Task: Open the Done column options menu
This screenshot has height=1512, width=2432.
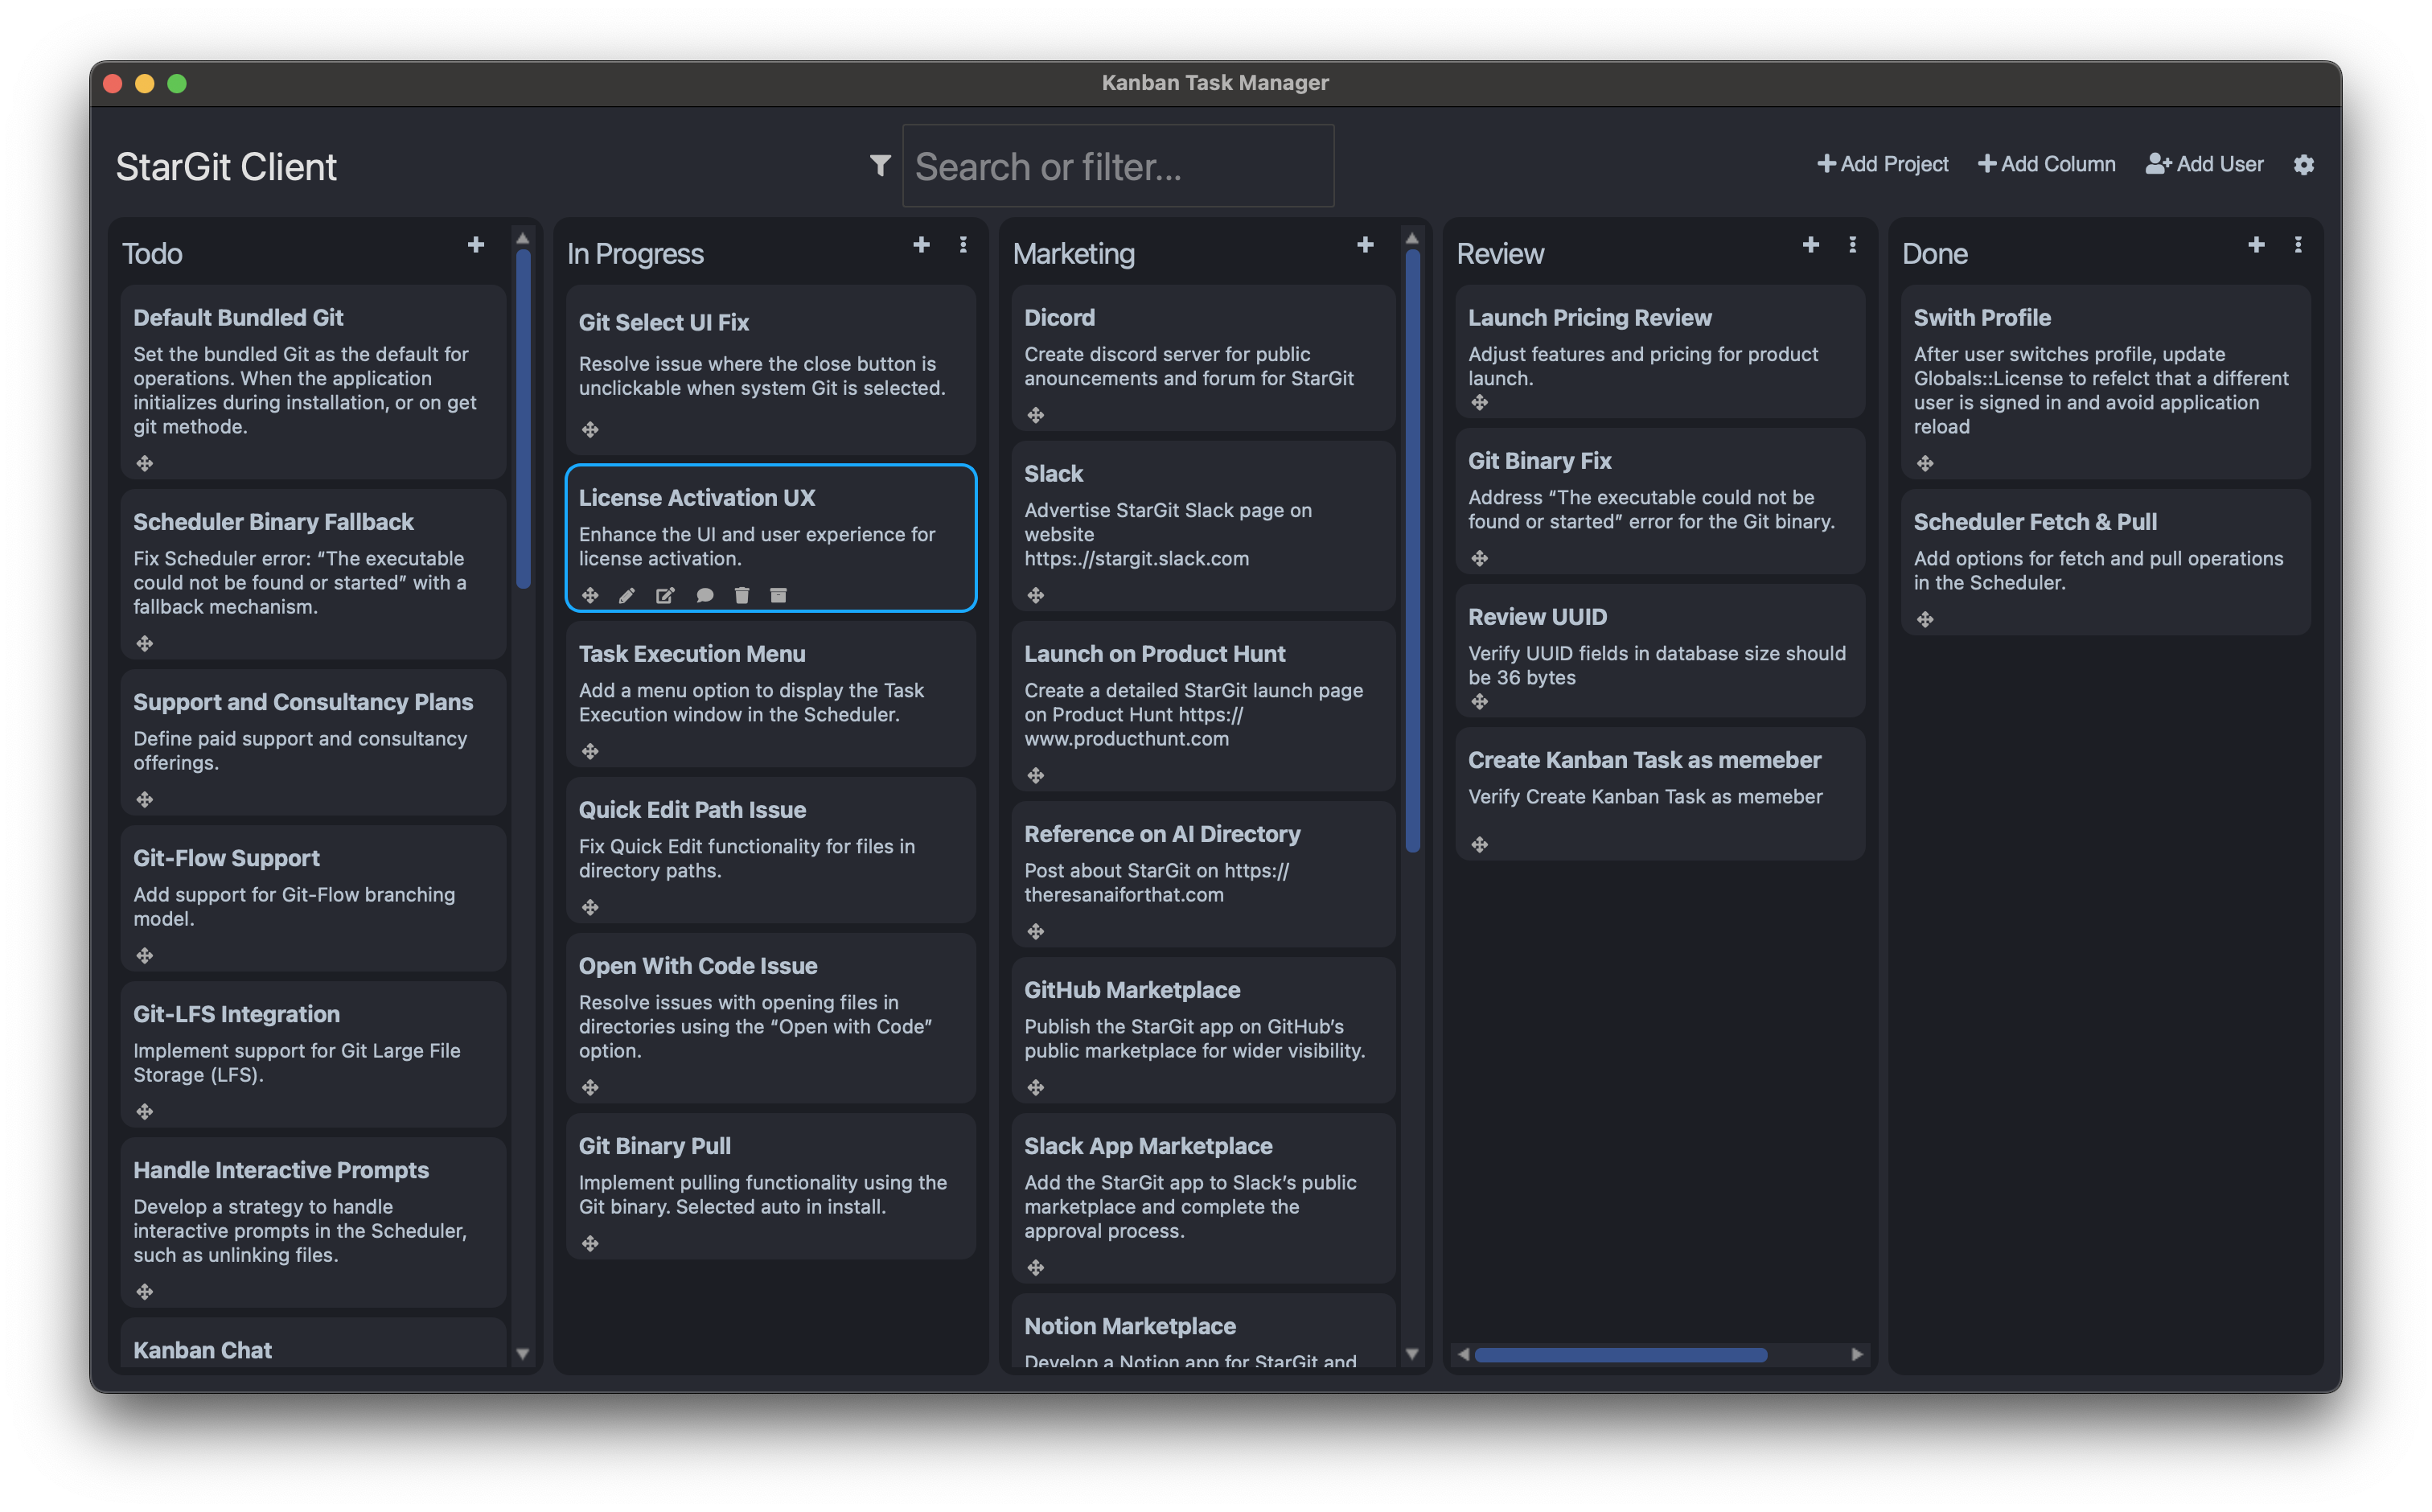Action: [2298, 244]
